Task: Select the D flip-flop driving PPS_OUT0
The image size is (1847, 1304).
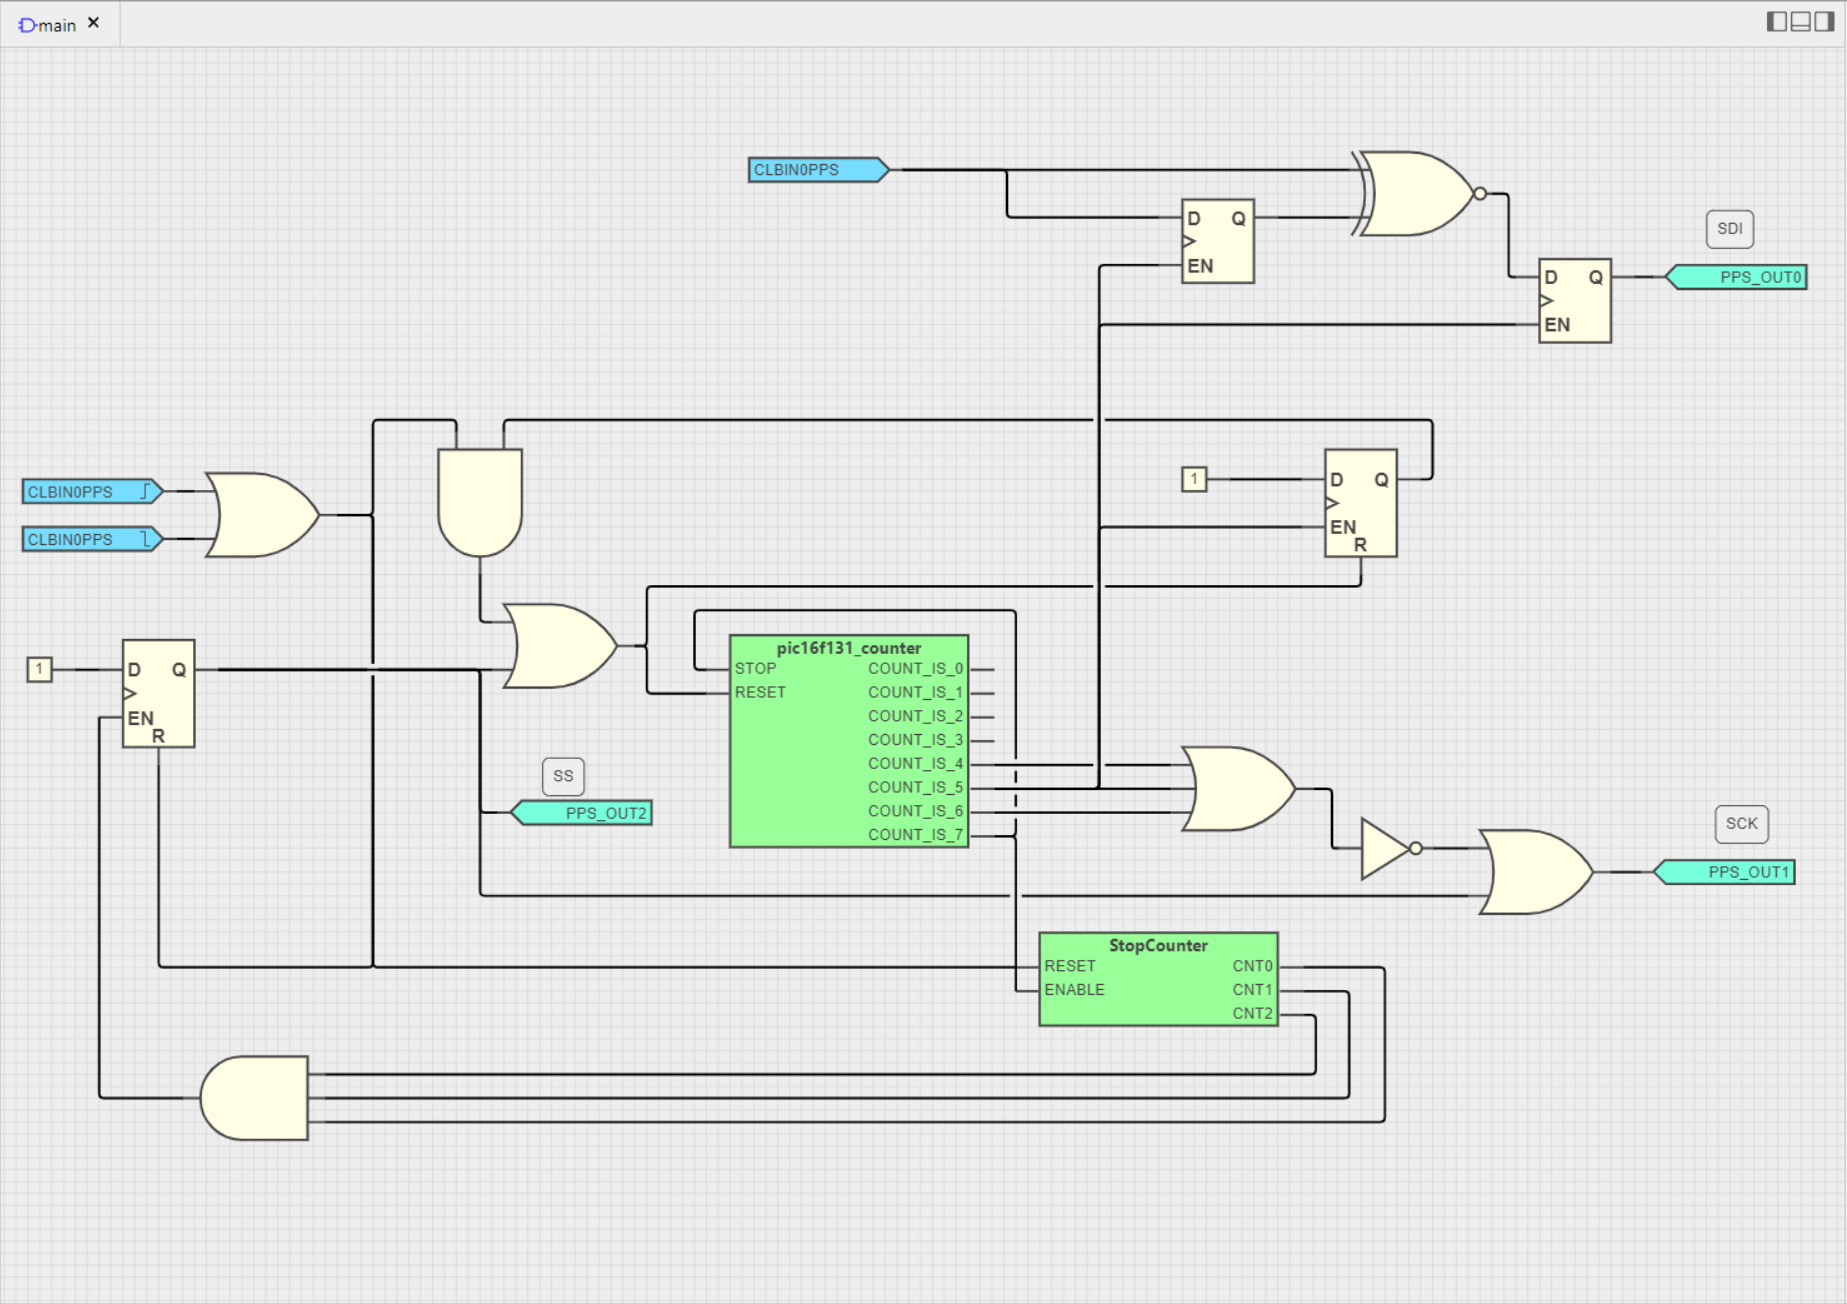Action: point(1574,300)
